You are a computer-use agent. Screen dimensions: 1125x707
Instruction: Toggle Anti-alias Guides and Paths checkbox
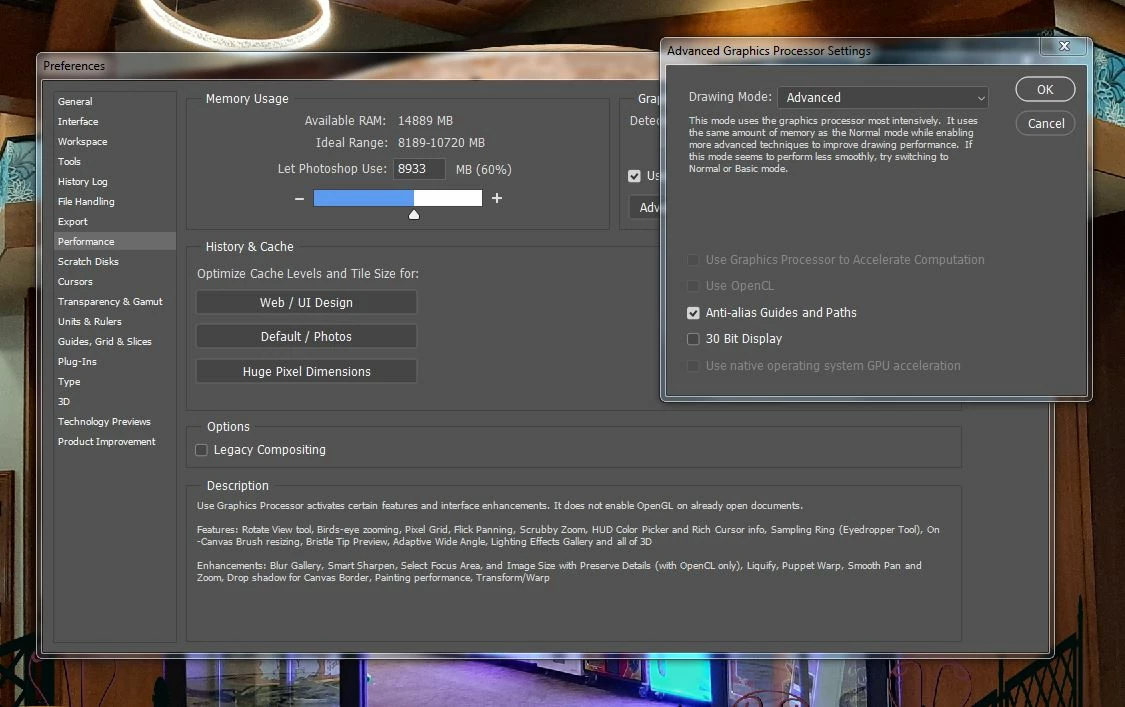(x=693, y=313)
